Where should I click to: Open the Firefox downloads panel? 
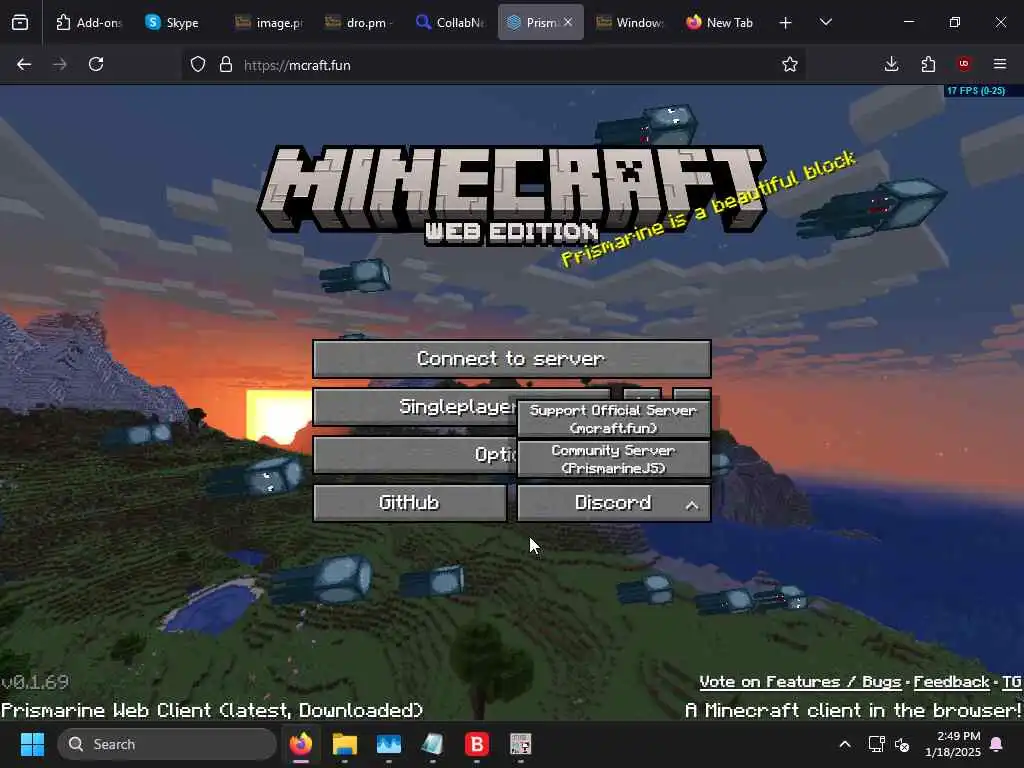(x=891, y=64)
